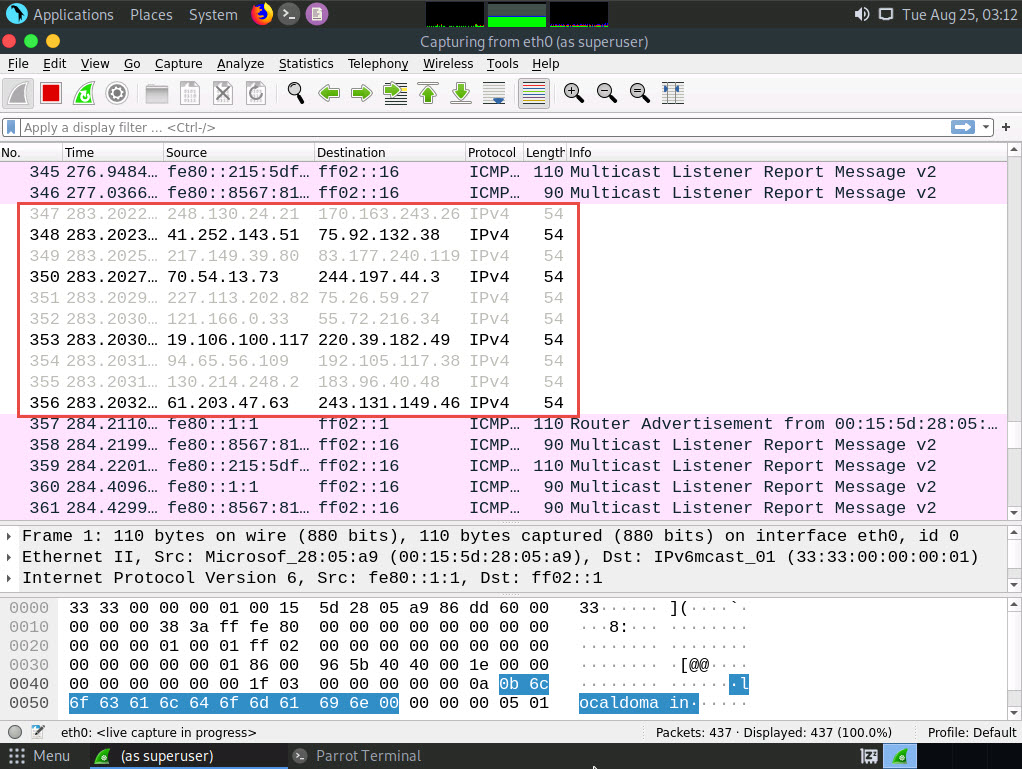1022x769 pixels.
Task: Open the display filter history dropdown
Action: tap(986, 127)
